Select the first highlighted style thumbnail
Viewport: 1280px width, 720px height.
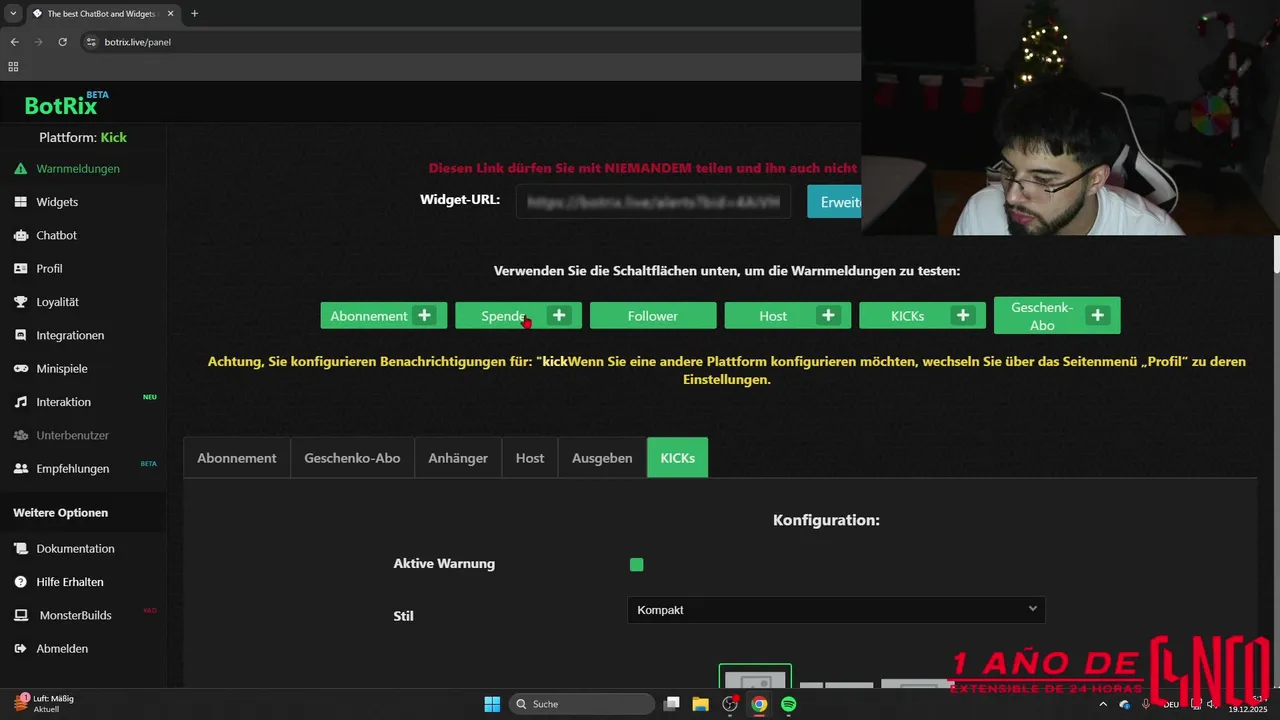pos(755,676)
